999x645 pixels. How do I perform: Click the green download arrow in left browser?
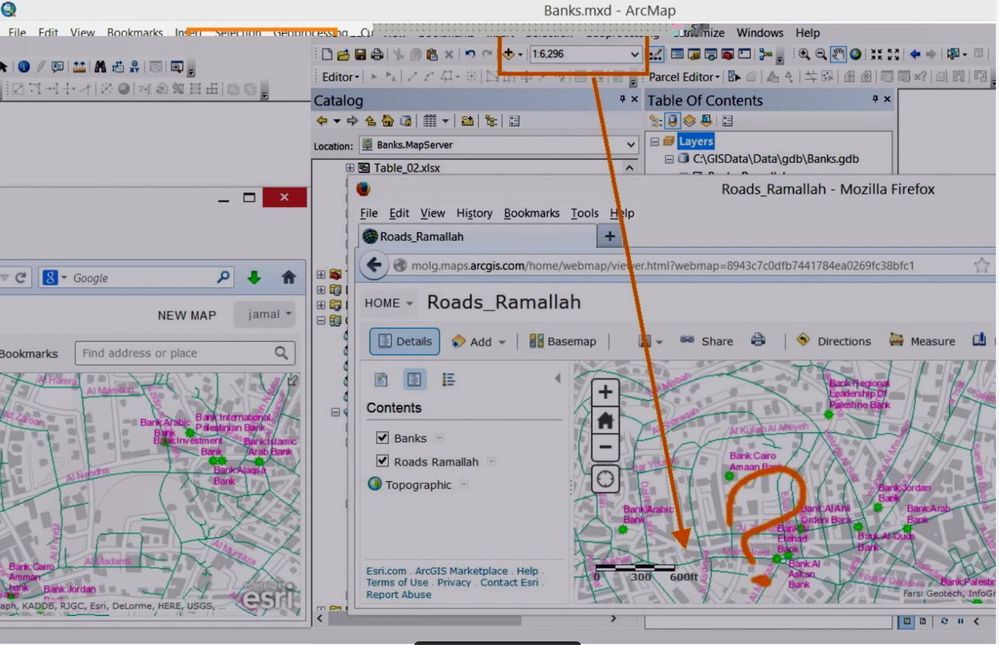click(254, 277)
